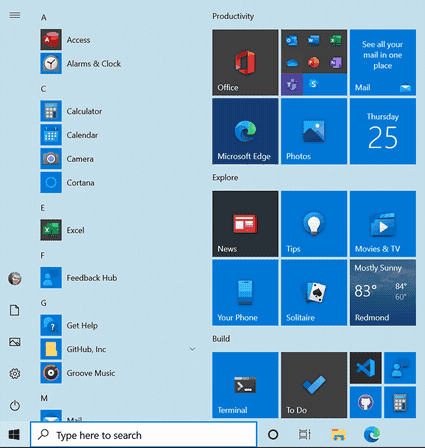Viewport: 425px width, 448px height.
Task: Open the Power options button
Action: pyautogui.click(x=15, y=406)
